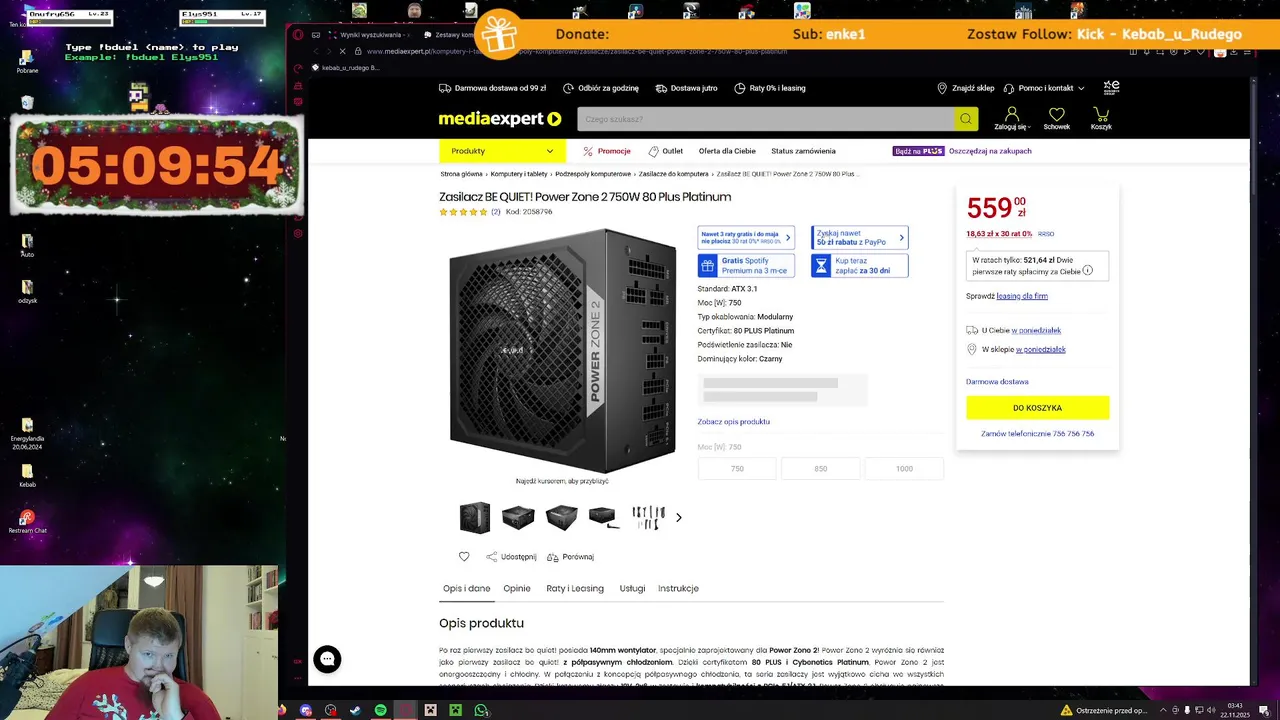Click Kup teraz zapłać za 30 dni
The image size is (1280, 720).
pyautogui.click(x=859, y=266)
